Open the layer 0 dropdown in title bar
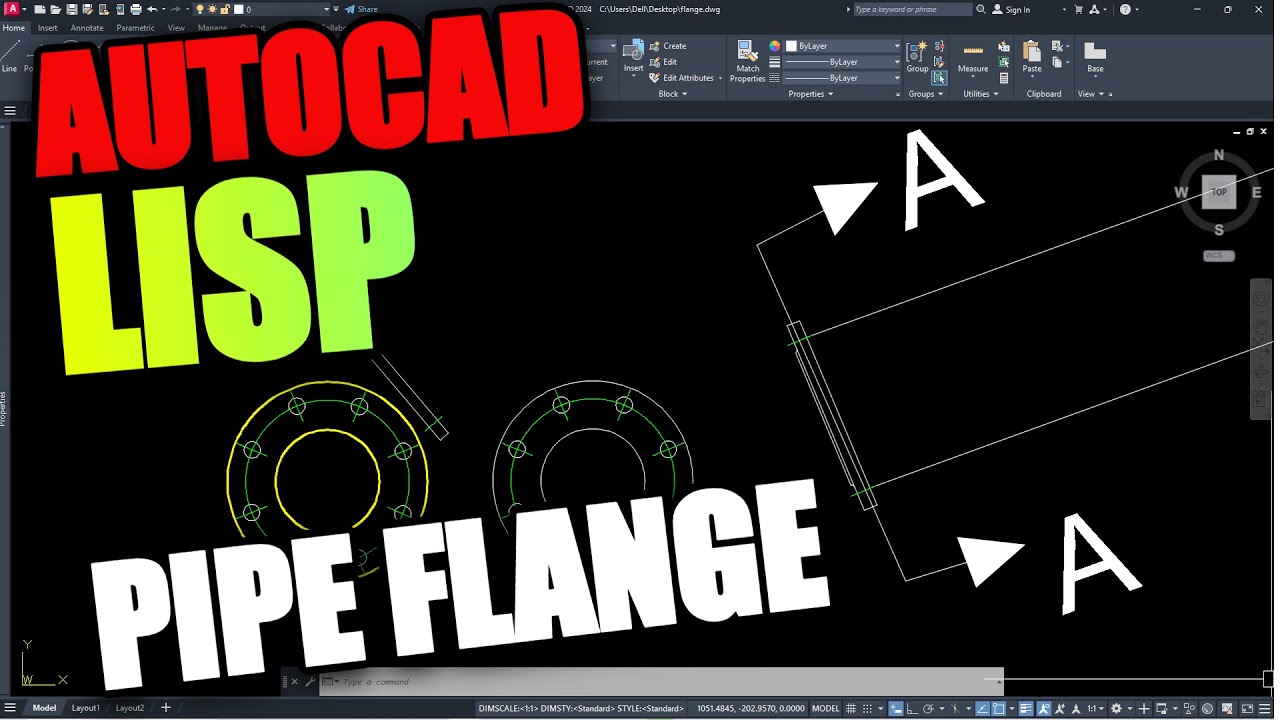Image resolution: width=1280 pixels, height=720 pixels. [326, 9]
